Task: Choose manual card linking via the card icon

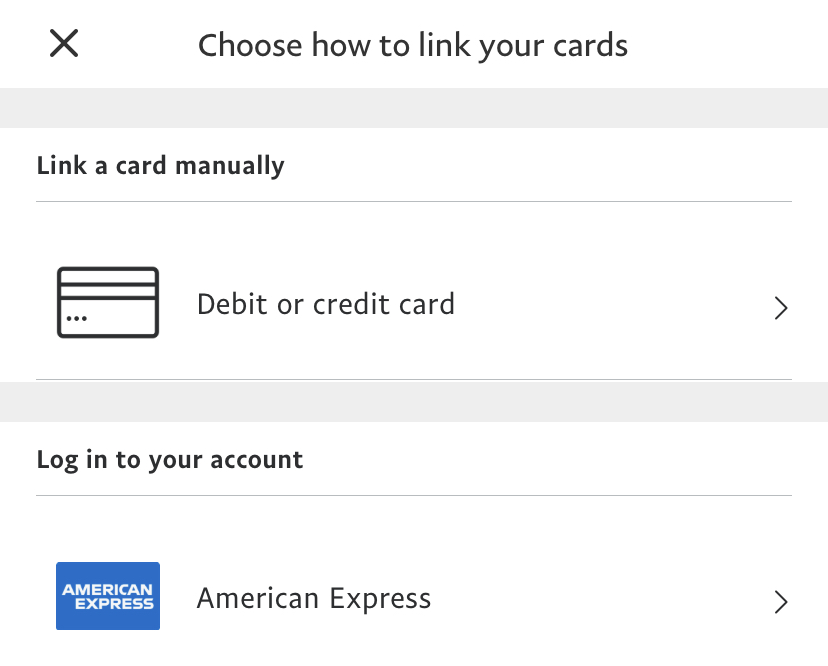Action: pyautogui.click(x=108, y=302)
